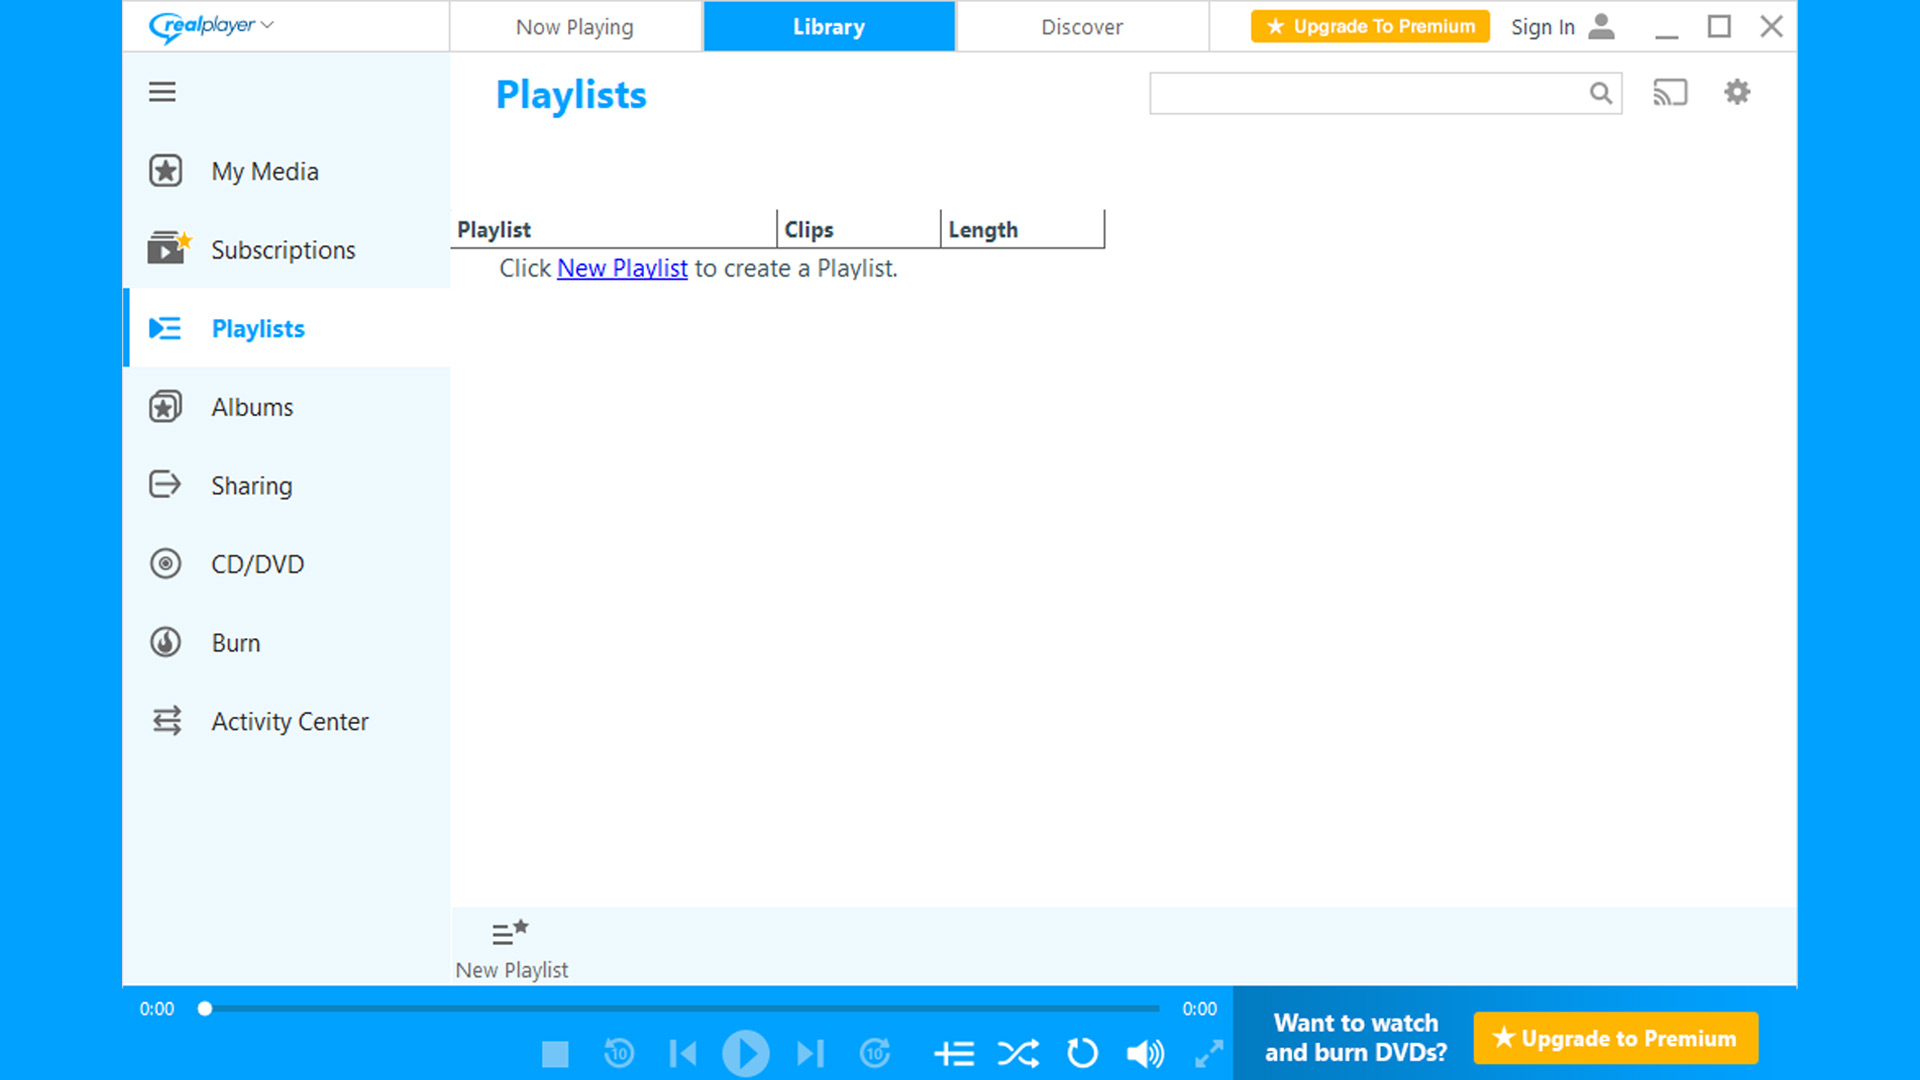
Task: Toggle shuffle playback
Action: [1018, 1053]
